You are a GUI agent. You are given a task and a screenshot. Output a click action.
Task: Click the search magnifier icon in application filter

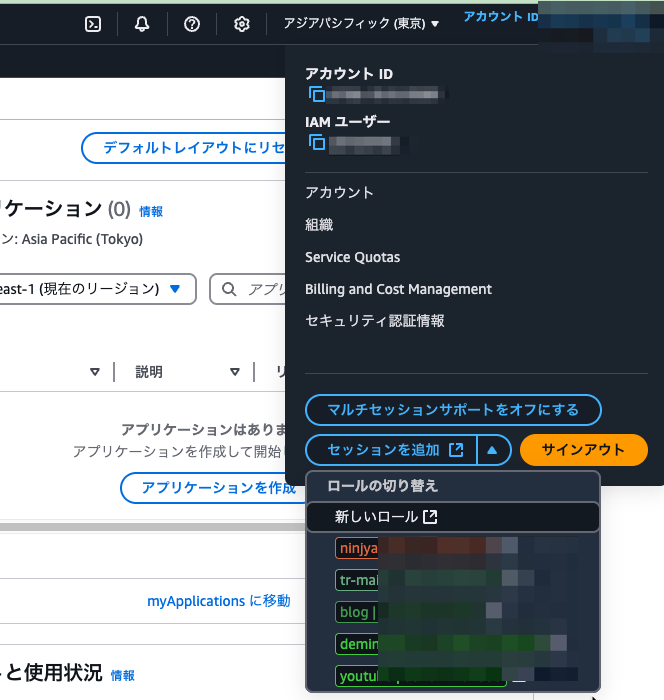[229, 289]
